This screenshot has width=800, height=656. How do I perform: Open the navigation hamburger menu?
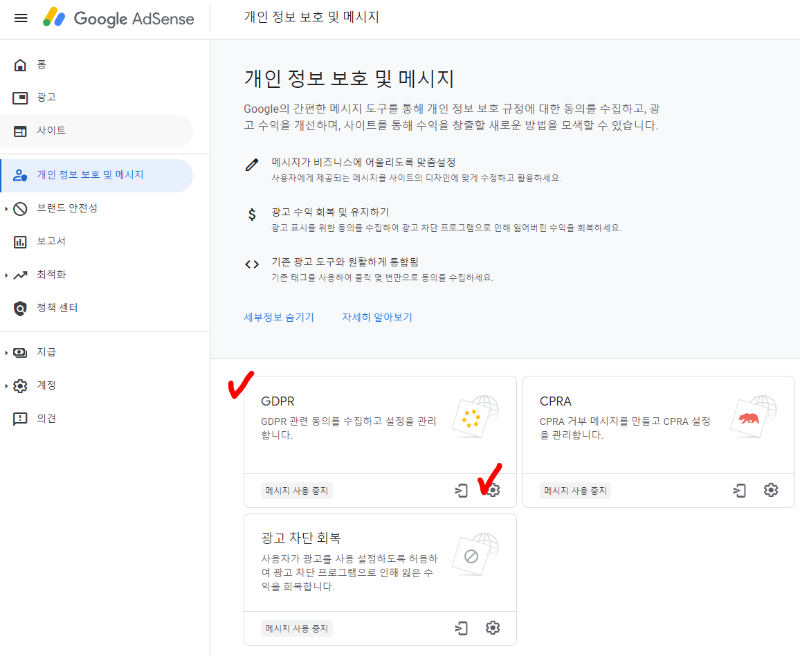[21, 17]
